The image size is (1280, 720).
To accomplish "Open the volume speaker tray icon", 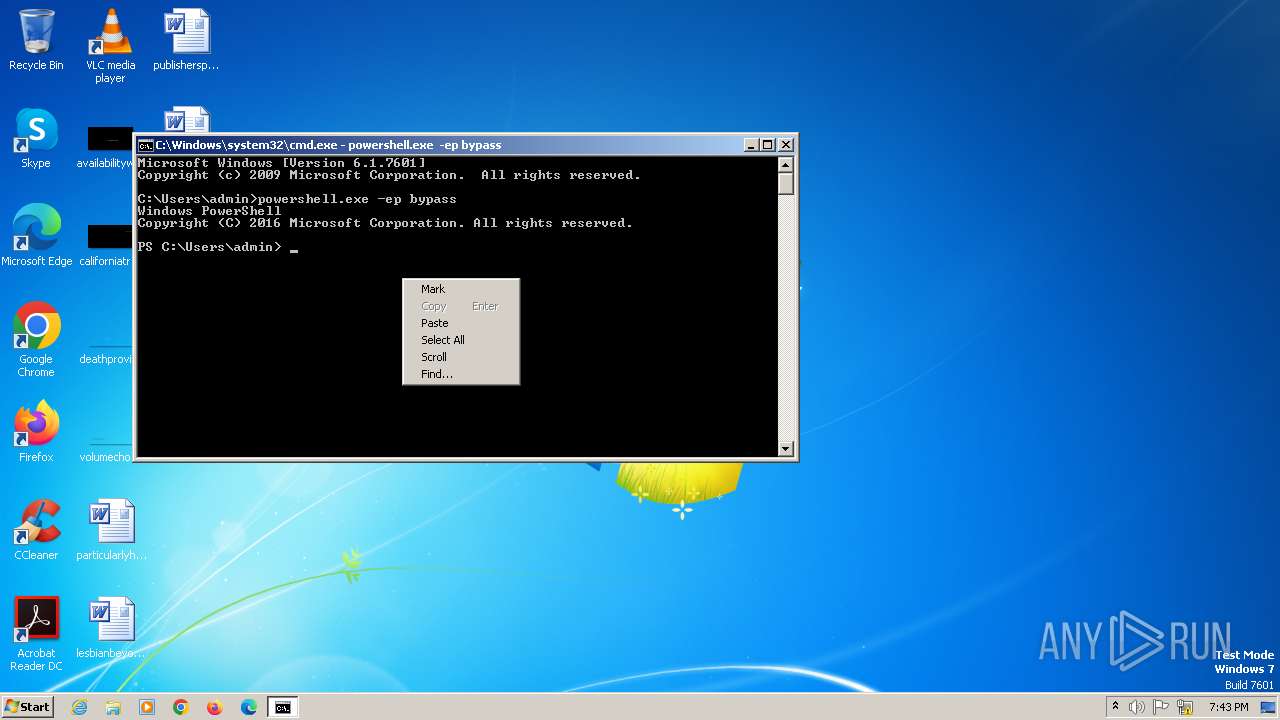I will [x=1137, y=707].
